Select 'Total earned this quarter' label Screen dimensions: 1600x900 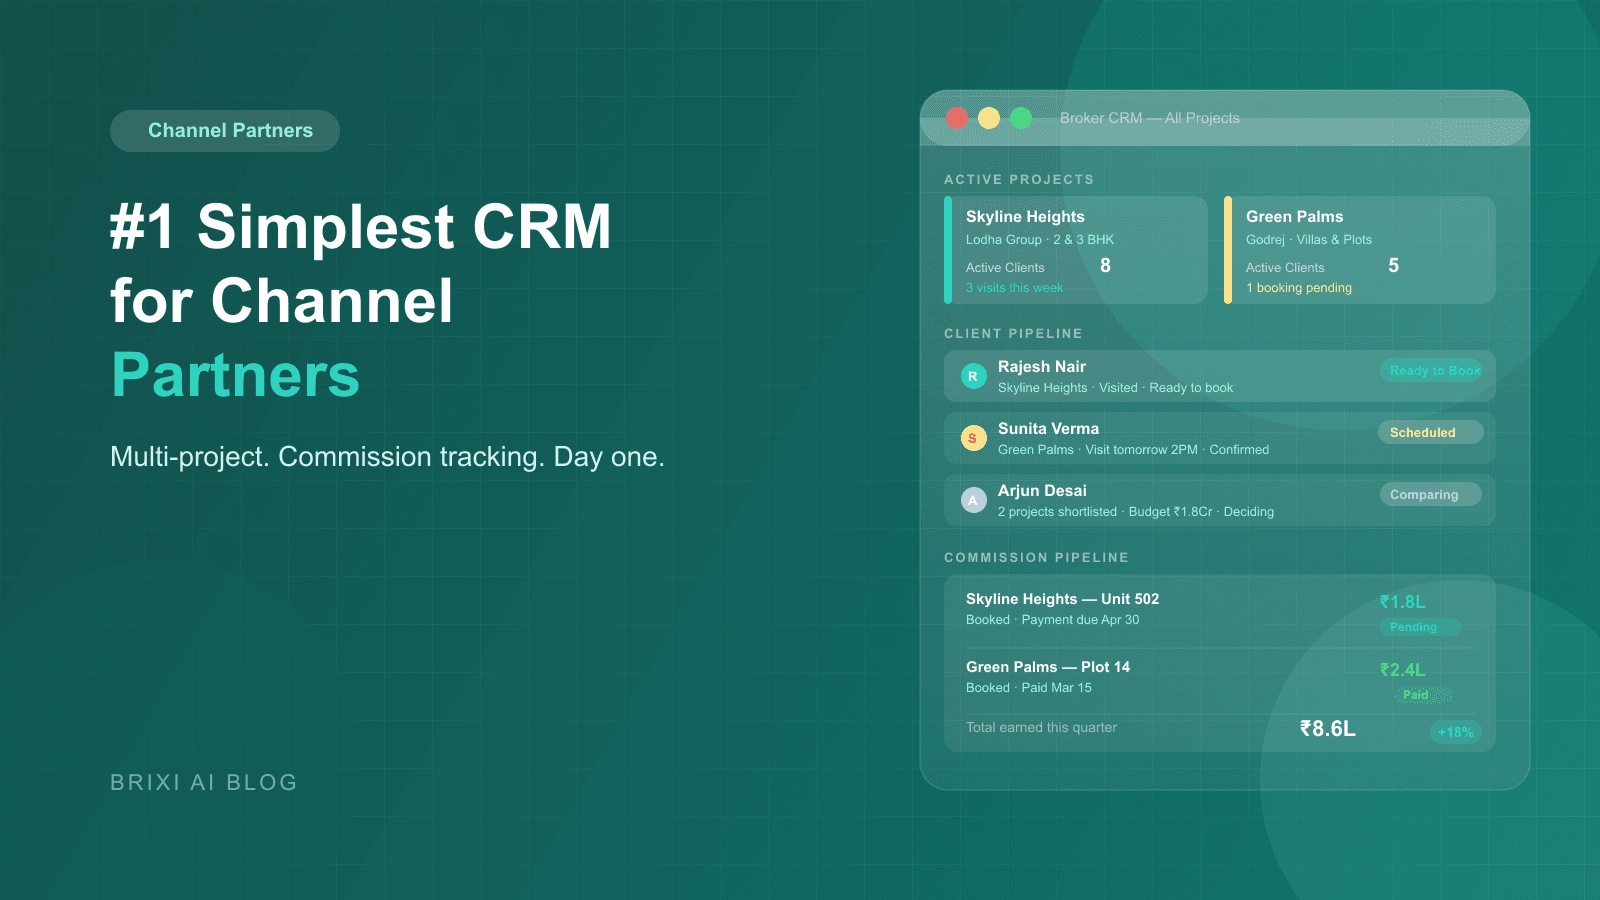(x=1041, y=728)
